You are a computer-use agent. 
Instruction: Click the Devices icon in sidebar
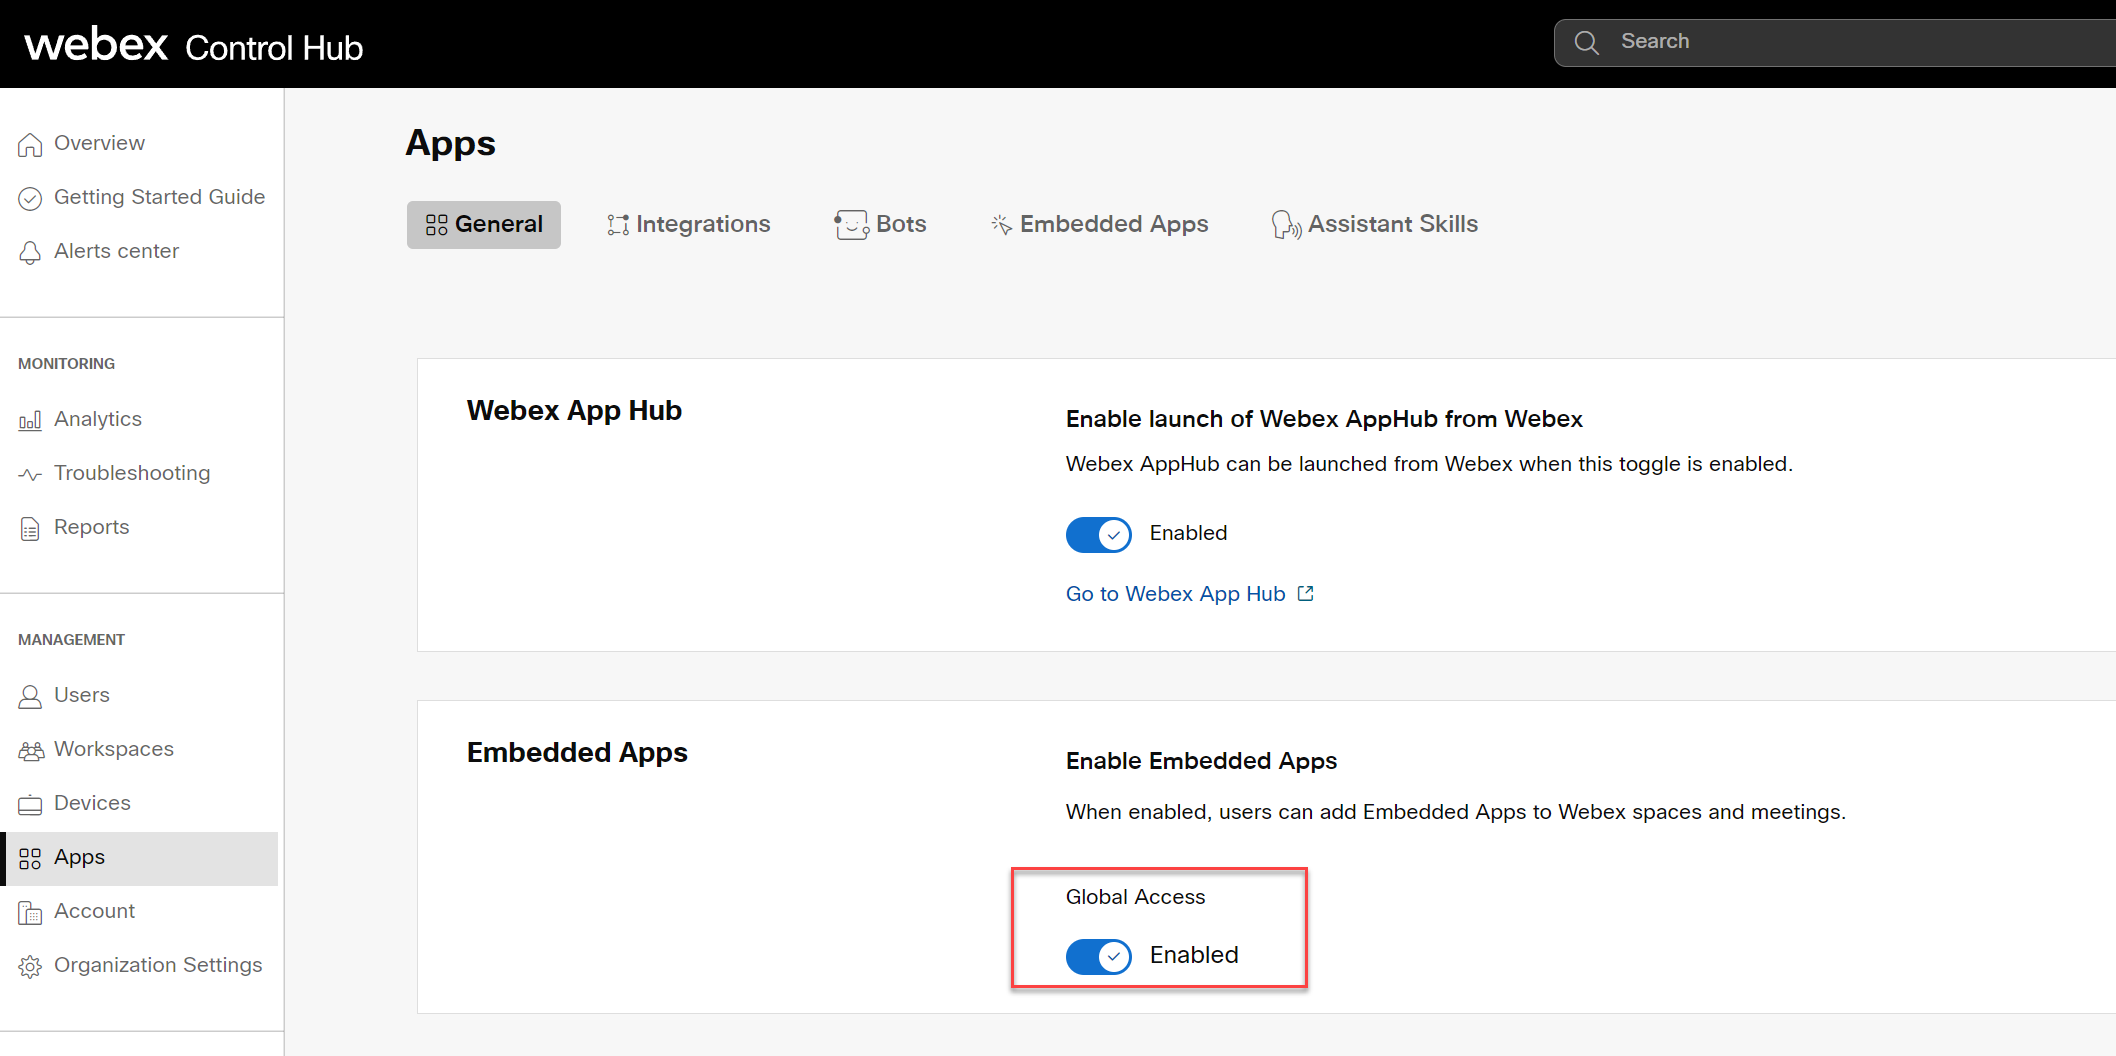tap(30, 805)
